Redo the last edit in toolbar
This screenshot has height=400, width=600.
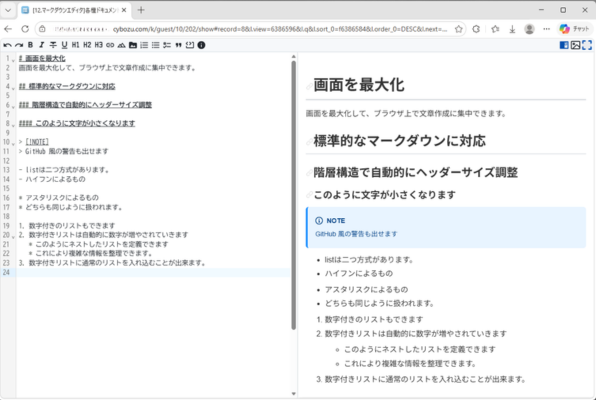(x=19, y=45)
